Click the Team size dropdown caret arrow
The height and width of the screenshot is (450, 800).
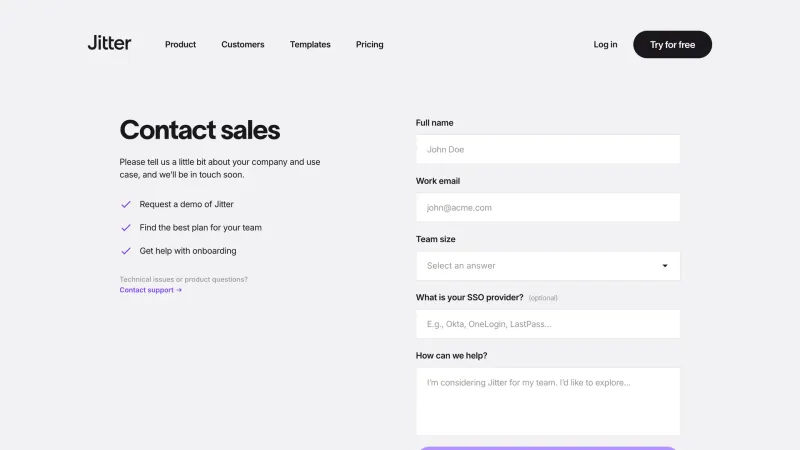click(665, 266)
